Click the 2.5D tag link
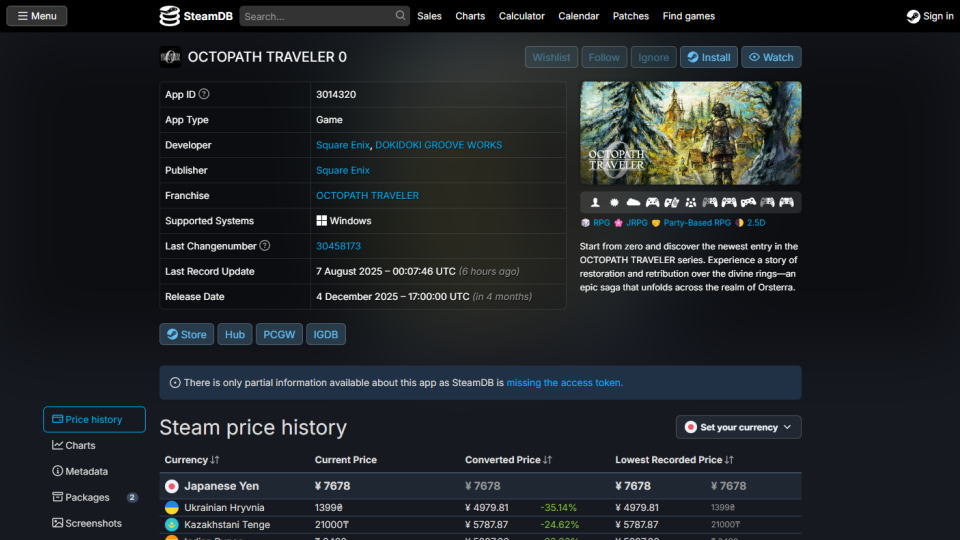Screen dimensions: 960x540 coord(756,223)
